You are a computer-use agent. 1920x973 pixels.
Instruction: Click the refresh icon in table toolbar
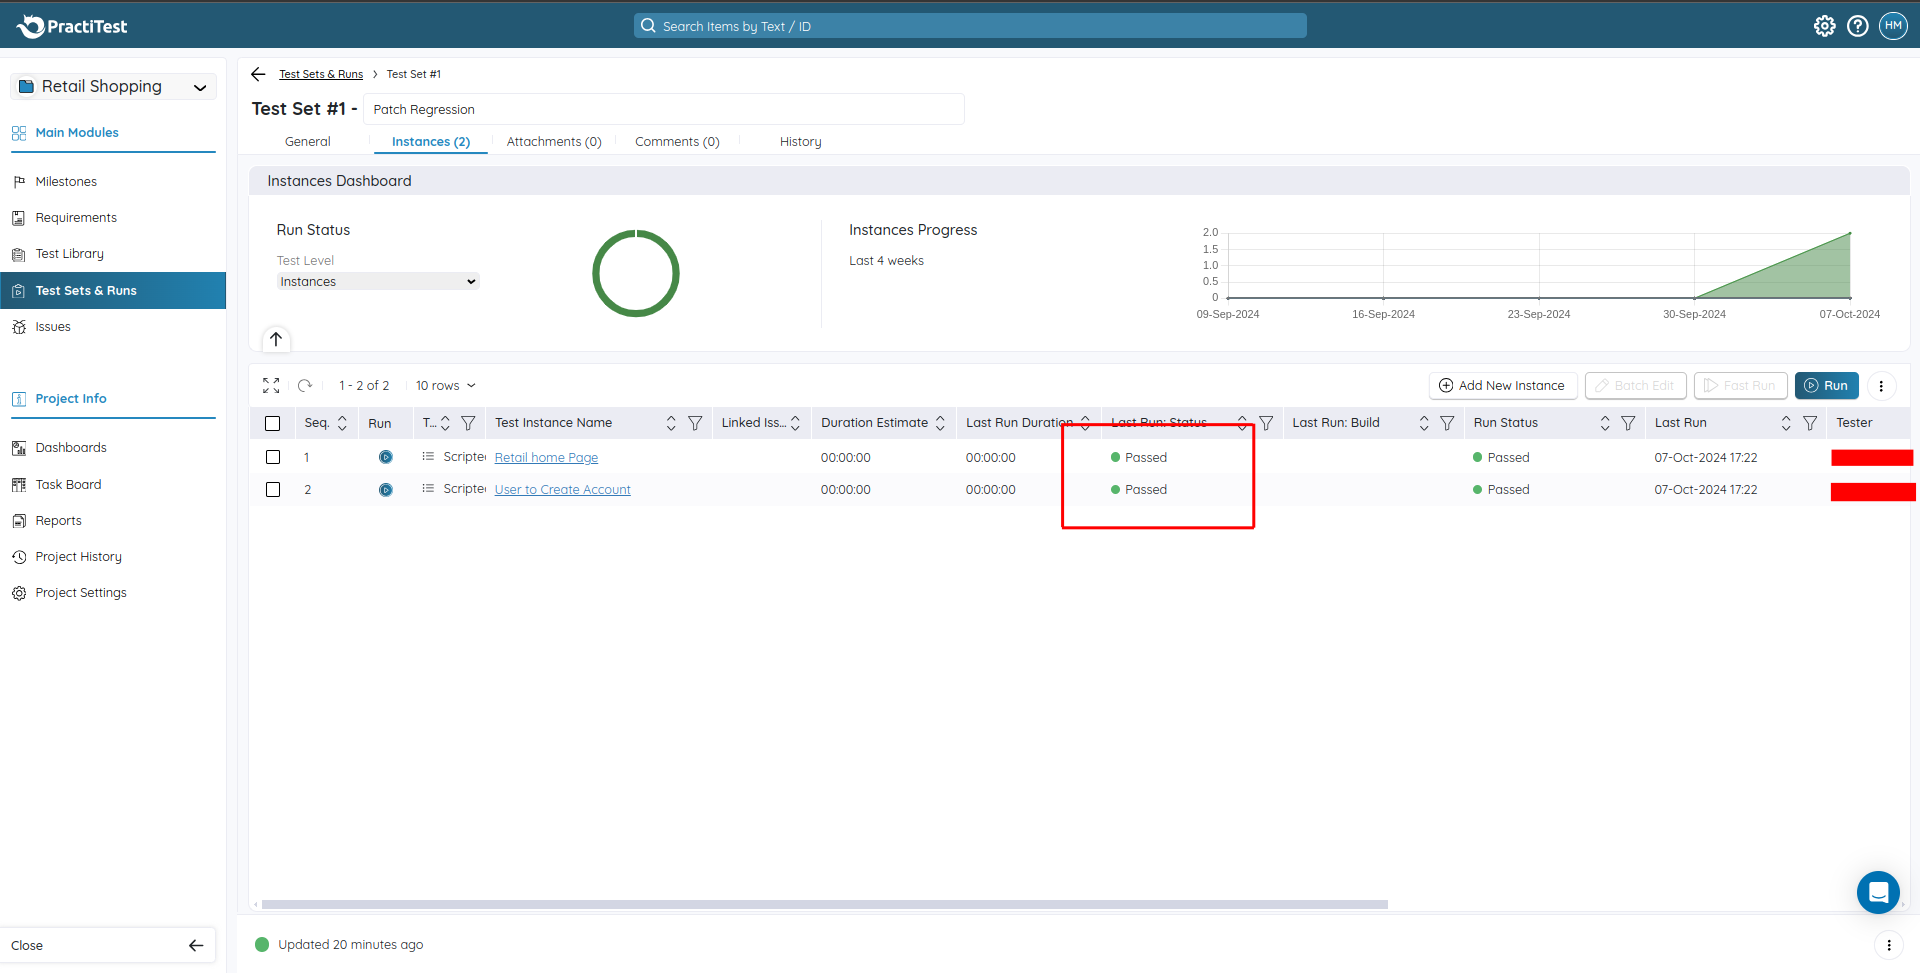[305, 385]
